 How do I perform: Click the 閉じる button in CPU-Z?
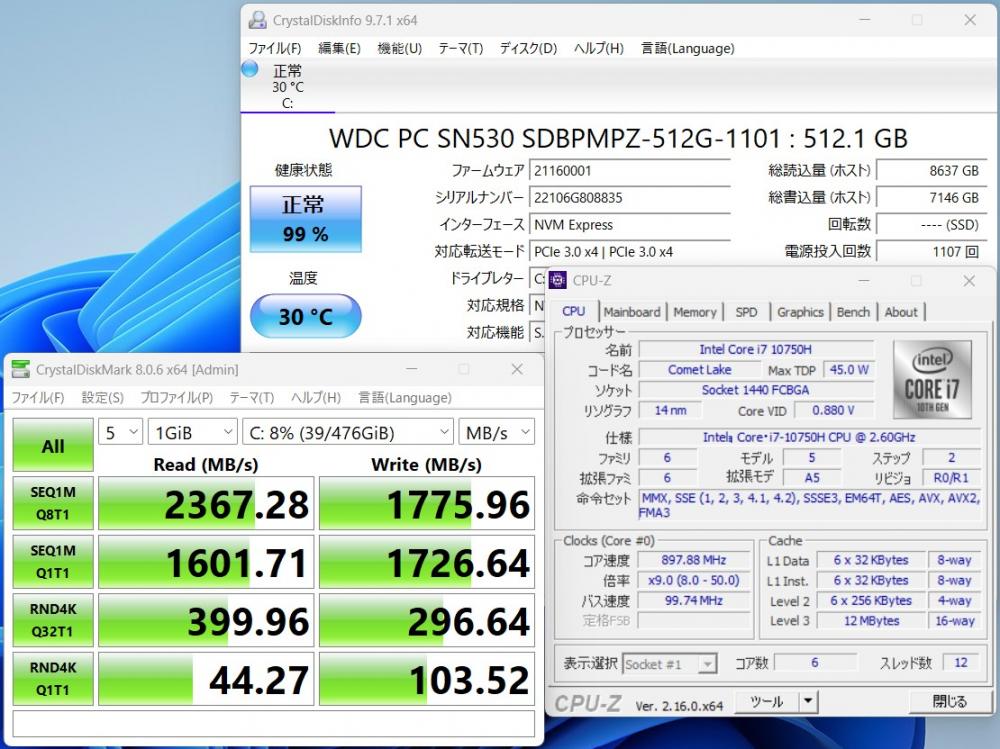[949, 702]
